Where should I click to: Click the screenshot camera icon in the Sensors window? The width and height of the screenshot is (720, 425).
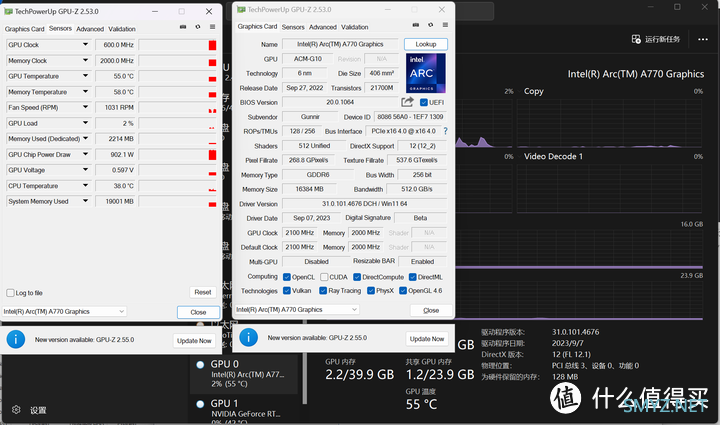coord(183,27)
